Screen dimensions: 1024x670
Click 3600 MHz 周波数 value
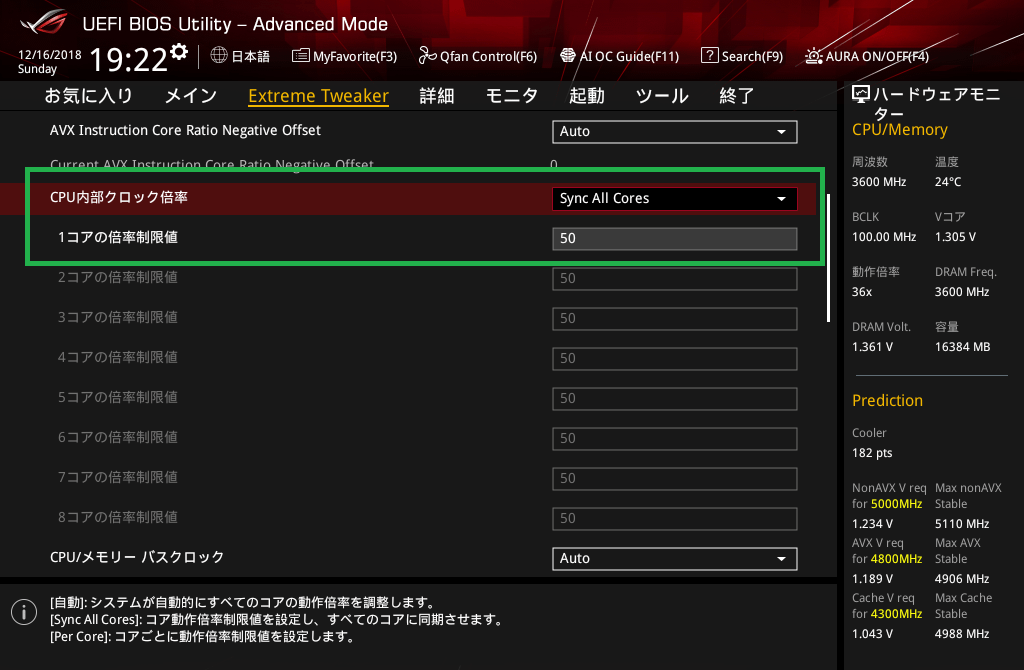pyautogui.click(x=878, y=182)
